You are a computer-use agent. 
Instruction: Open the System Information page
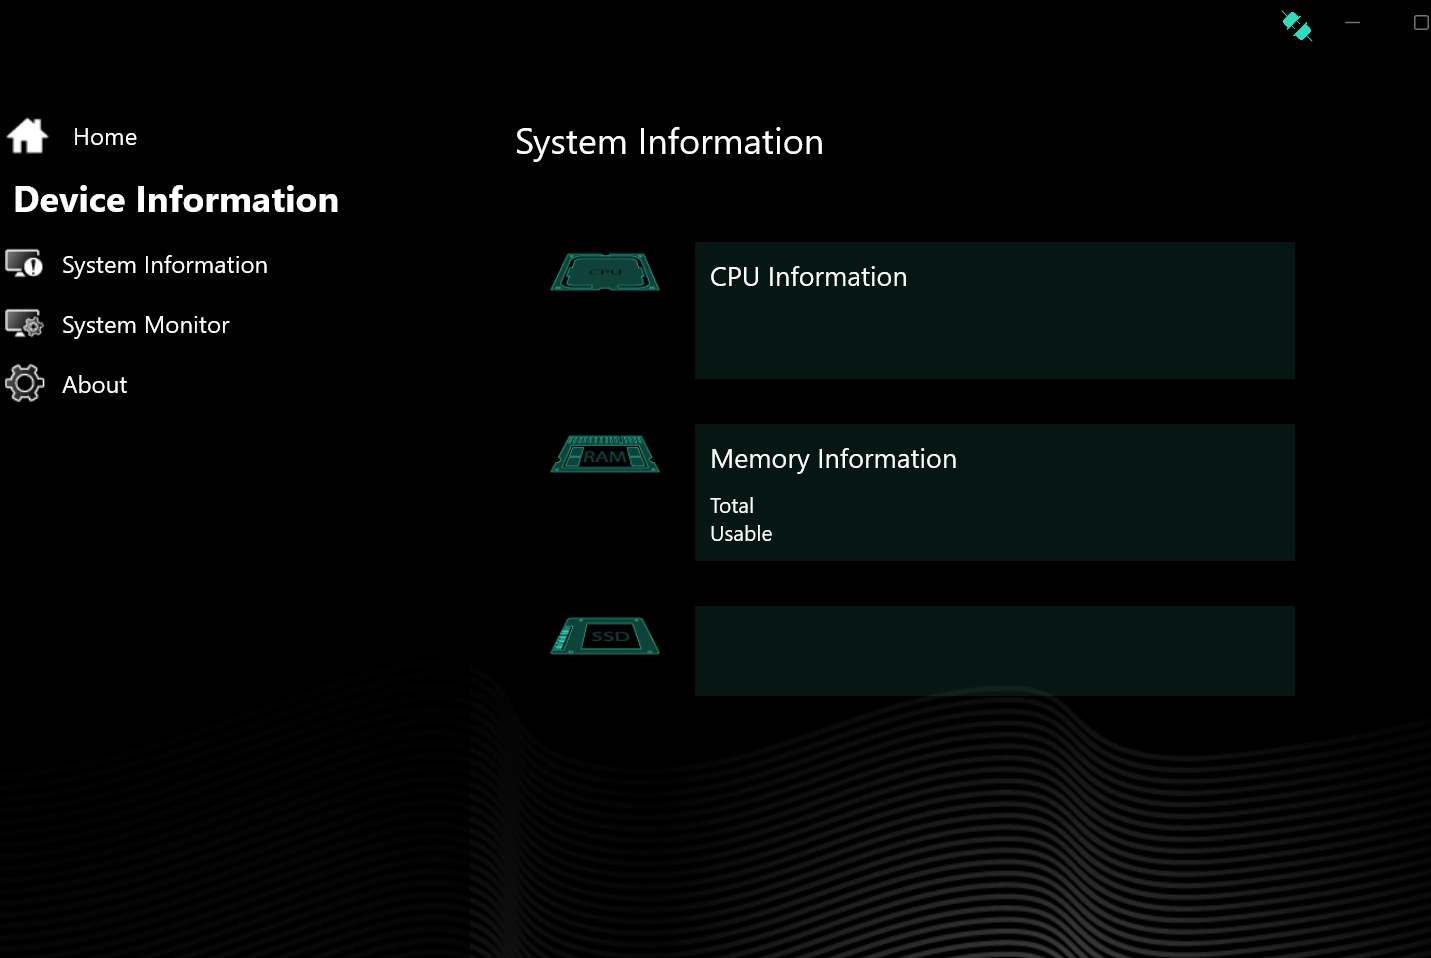point(165,264)
